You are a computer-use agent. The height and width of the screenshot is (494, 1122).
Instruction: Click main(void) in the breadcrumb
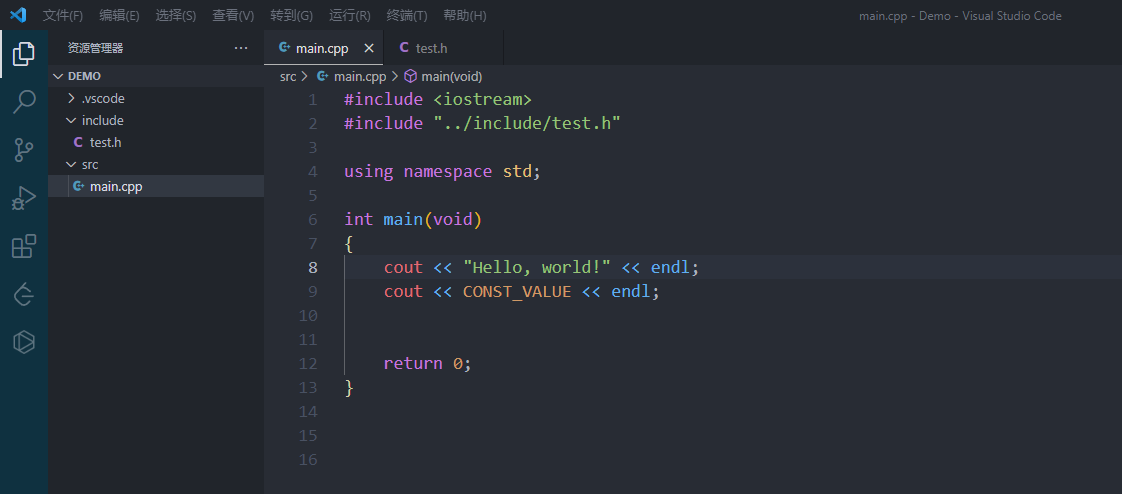[x=452, y=76]
